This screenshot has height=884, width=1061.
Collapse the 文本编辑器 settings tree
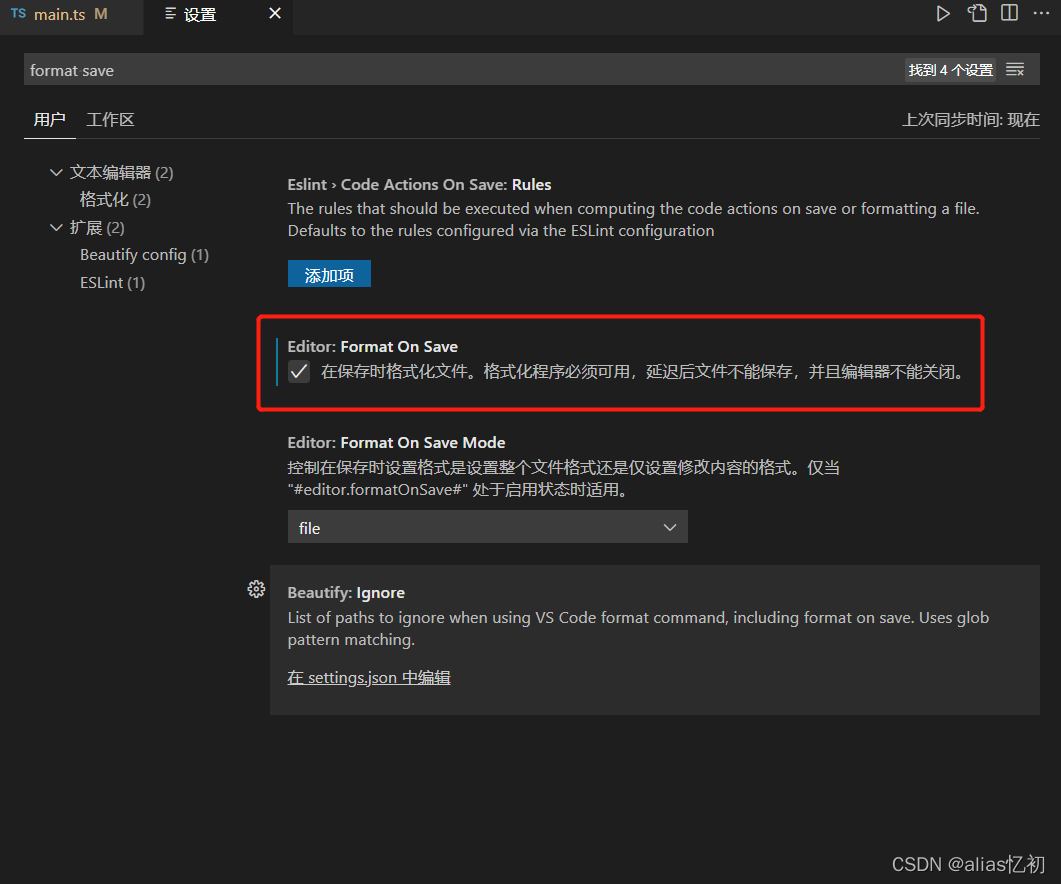coord(56,172)
